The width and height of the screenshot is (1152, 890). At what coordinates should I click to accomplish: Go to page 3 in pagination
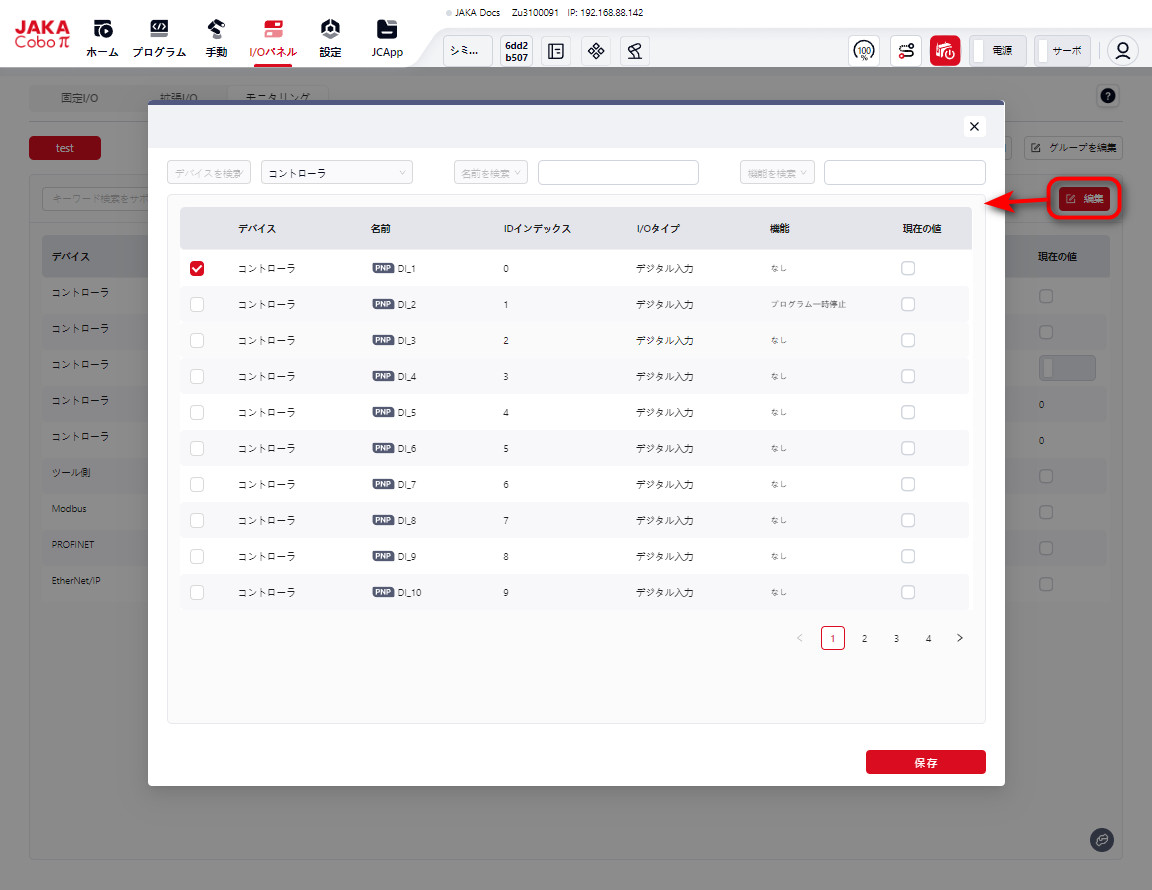pyautogui.click(x=896, y=638)
